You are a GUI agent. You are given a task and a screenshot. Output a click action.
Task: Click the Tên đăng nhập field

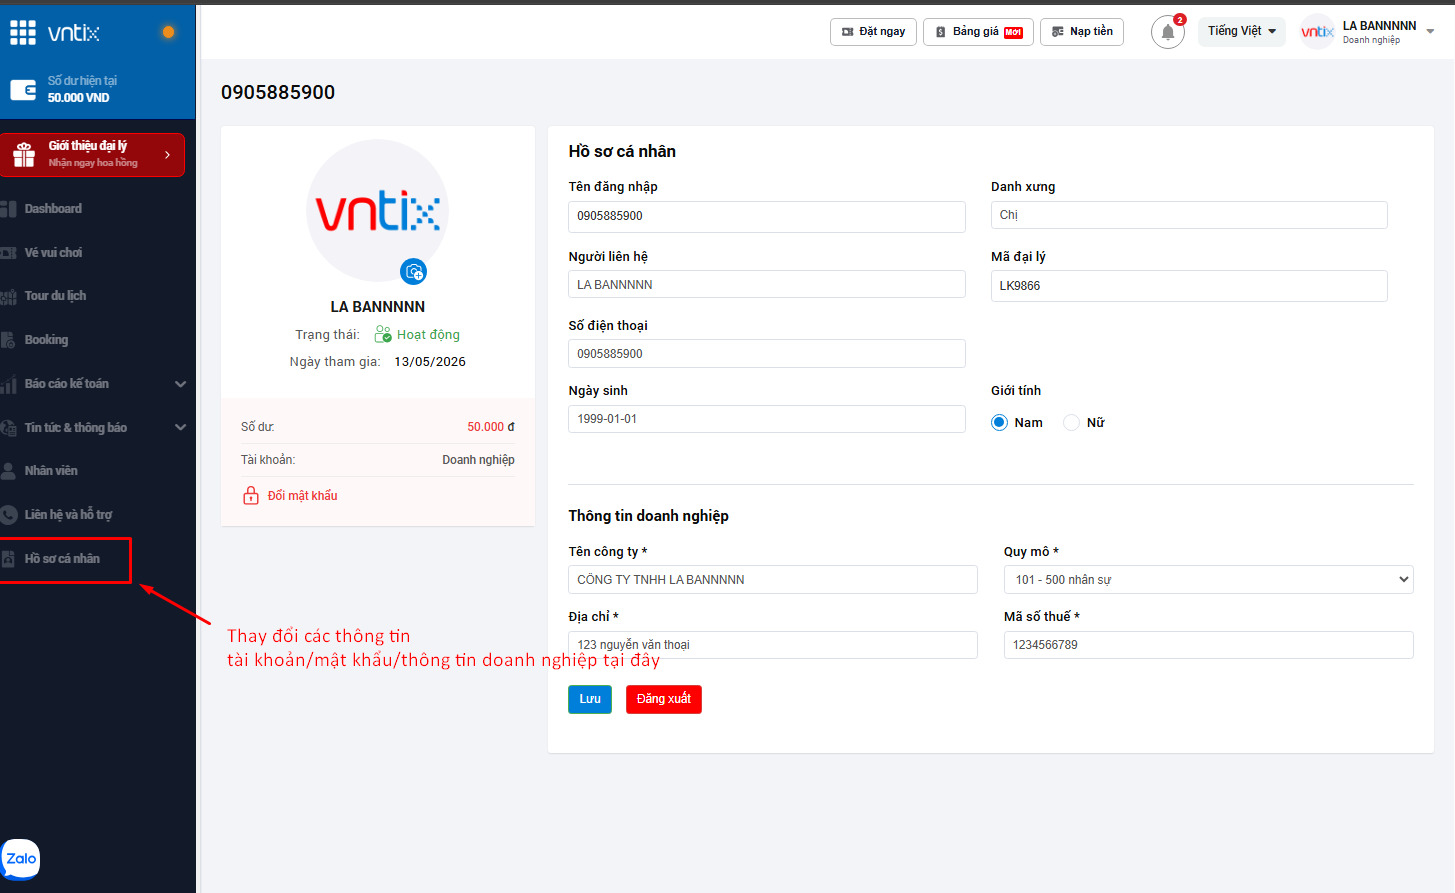pyautogui.click(x=767, y=216)
